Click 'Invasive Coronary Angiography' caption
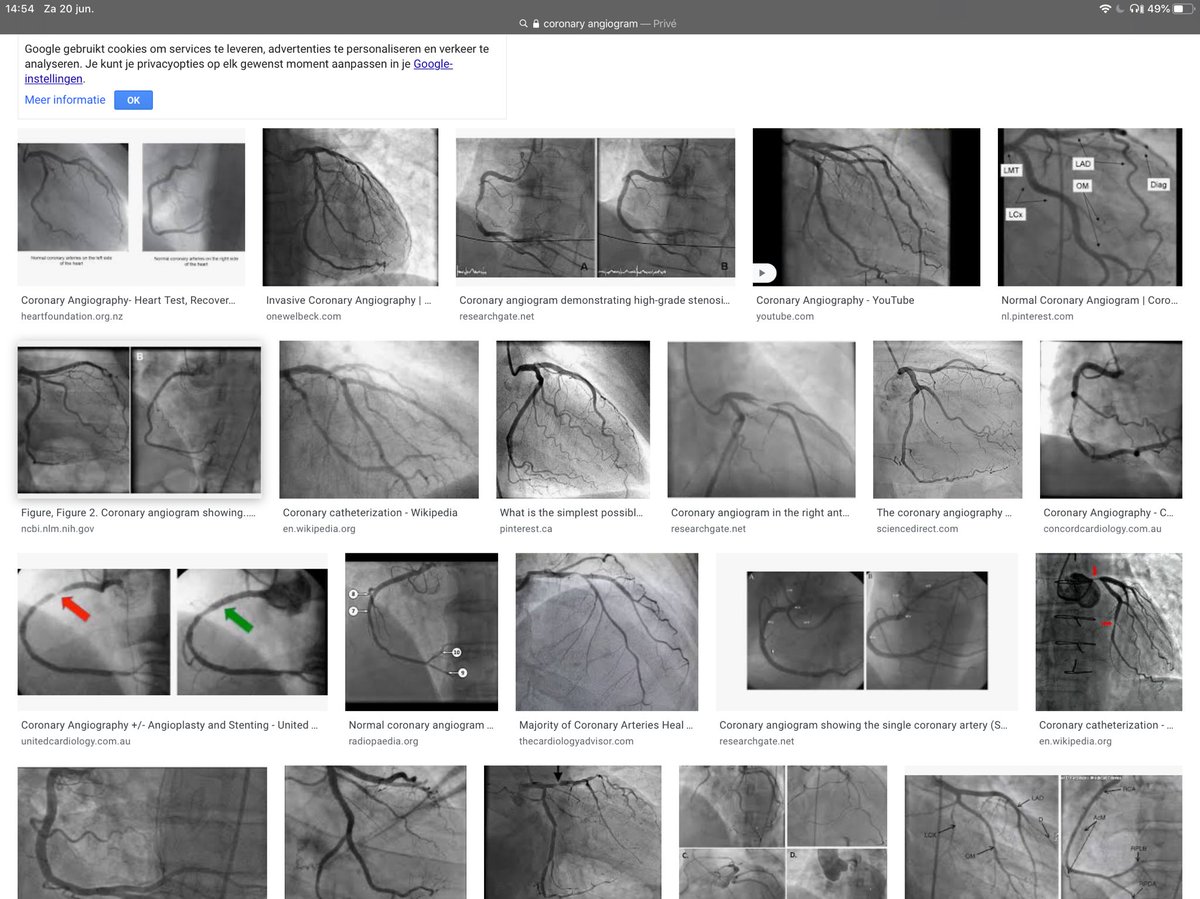 [349, 300]
